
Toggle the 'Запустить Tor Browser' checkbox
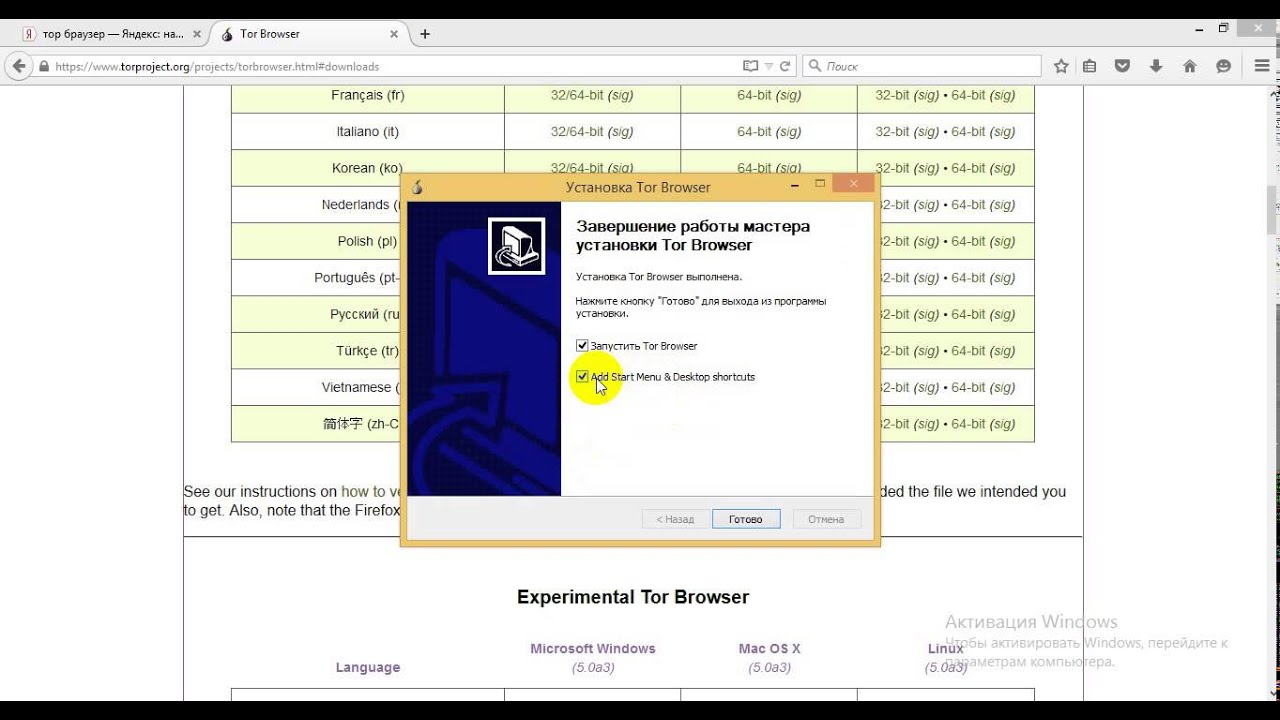click(x=582, y=346)
